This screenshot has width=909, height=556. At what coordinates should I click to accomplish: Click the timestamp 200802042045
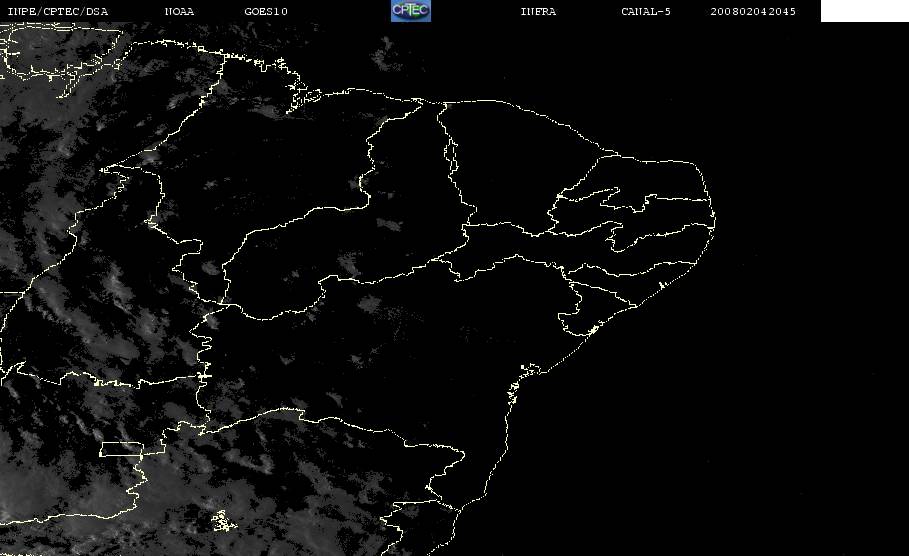click(753, 11)
